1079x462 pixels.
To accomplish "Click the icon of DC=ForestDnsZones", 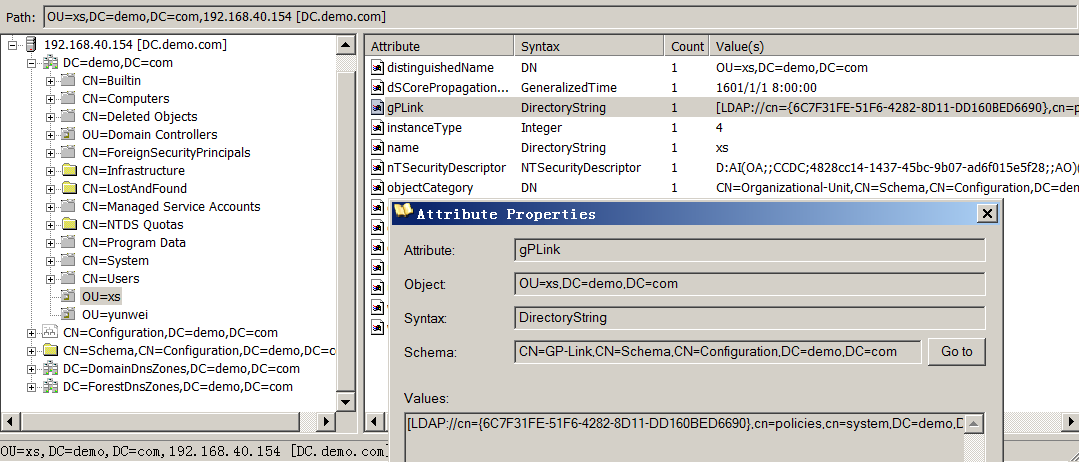I will click(x=50, y=386).
